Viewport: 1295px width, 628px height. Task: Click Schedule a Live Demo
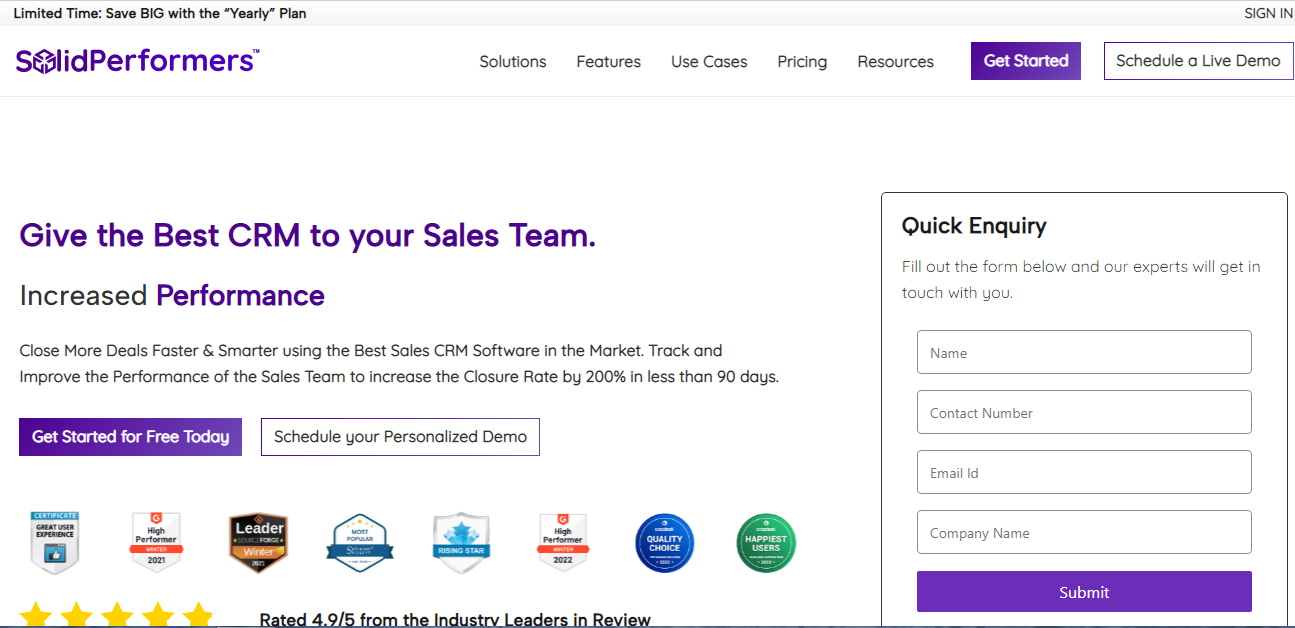[1198, 61]
